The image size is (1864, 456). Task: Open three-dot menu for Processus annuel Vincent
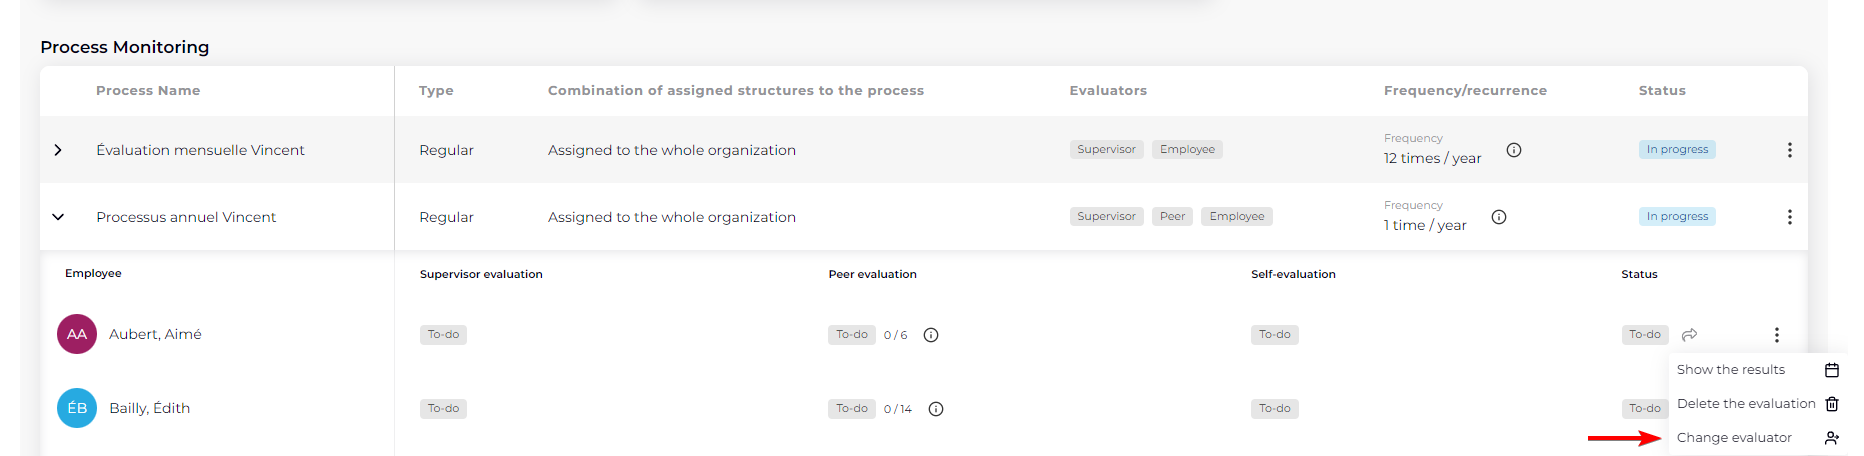(1789, 217)
